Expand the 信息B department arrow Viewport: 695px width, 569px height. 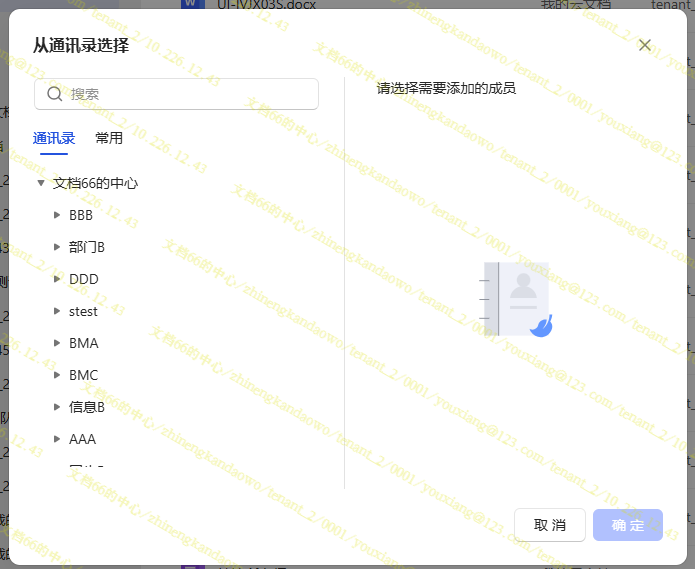pos(57,407)
